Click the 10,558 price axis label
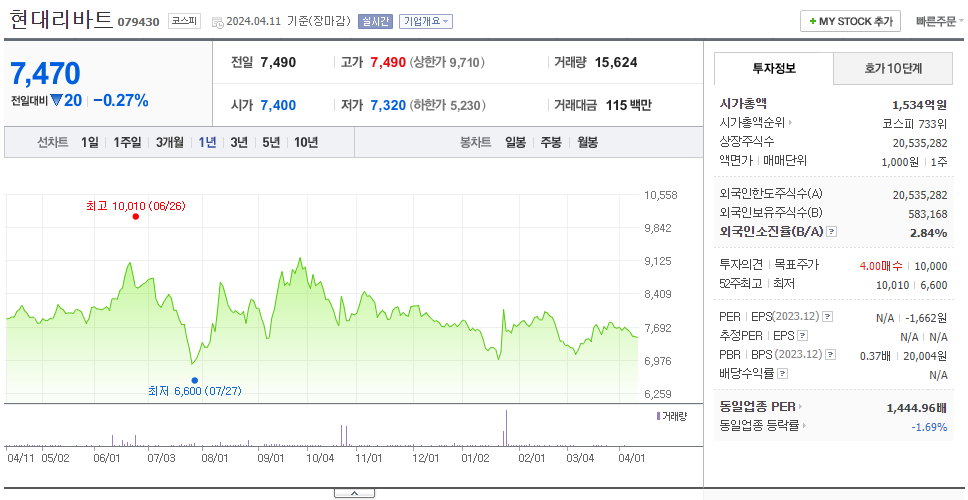Screen dimensions: 968x500 (x=661, y=195)
